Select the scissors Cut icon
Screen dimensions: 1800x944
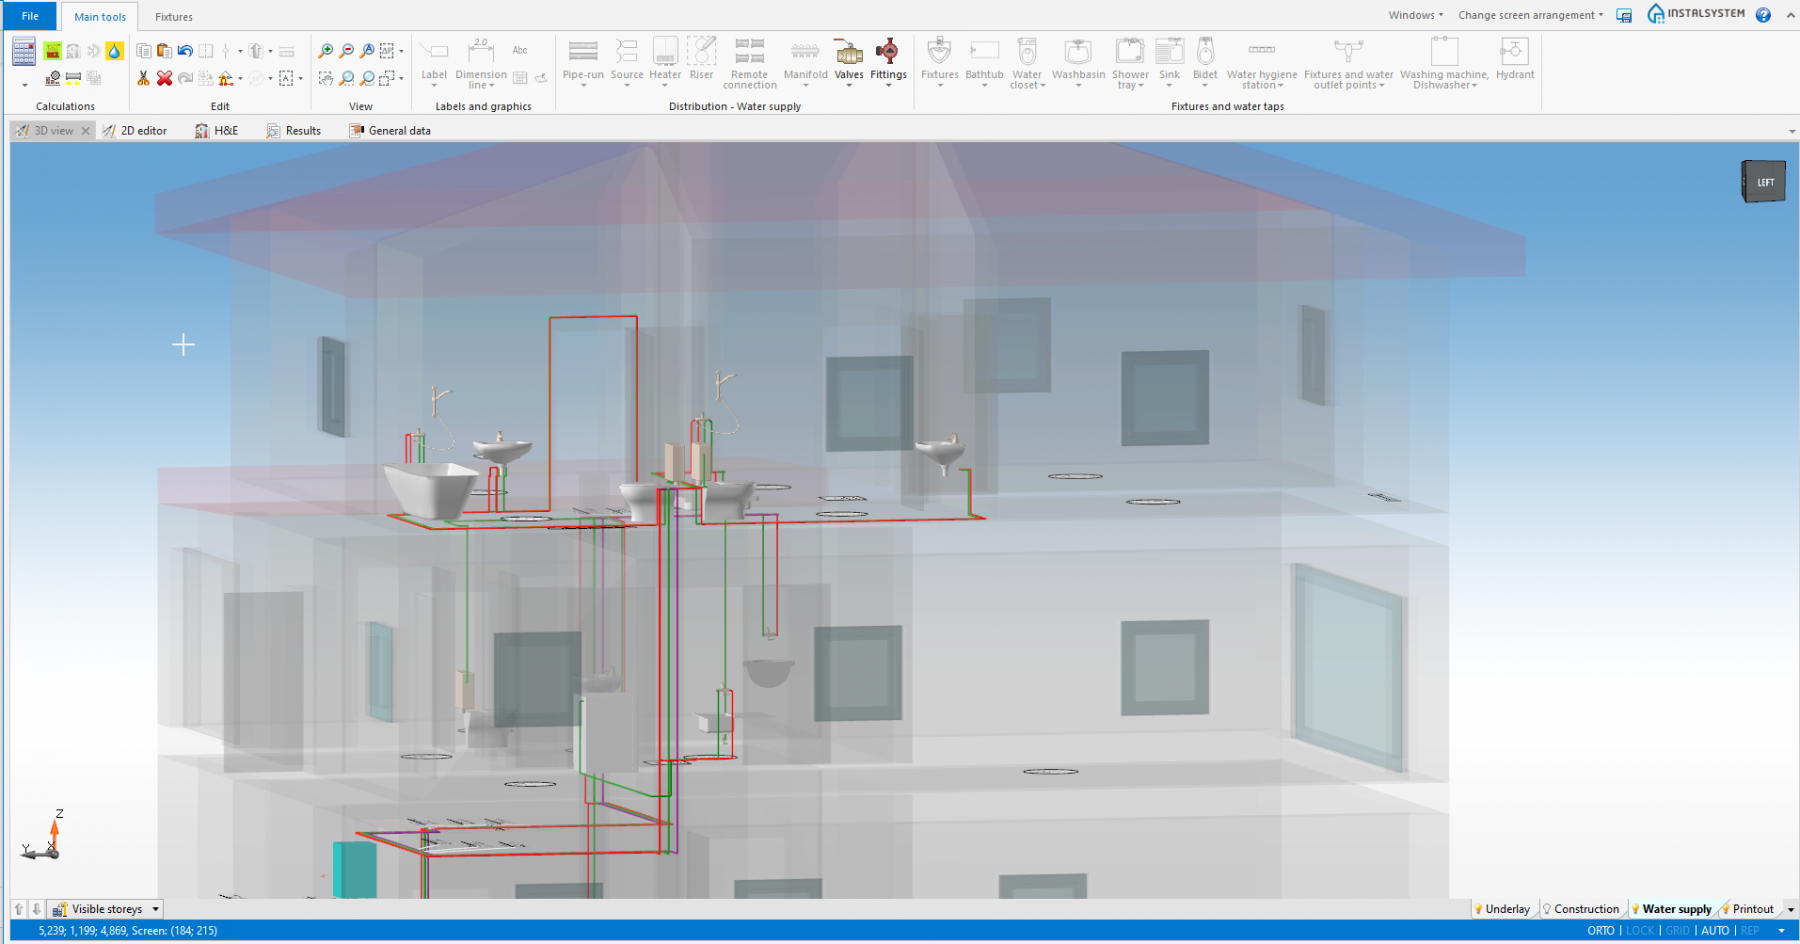(x=143, y=77)
